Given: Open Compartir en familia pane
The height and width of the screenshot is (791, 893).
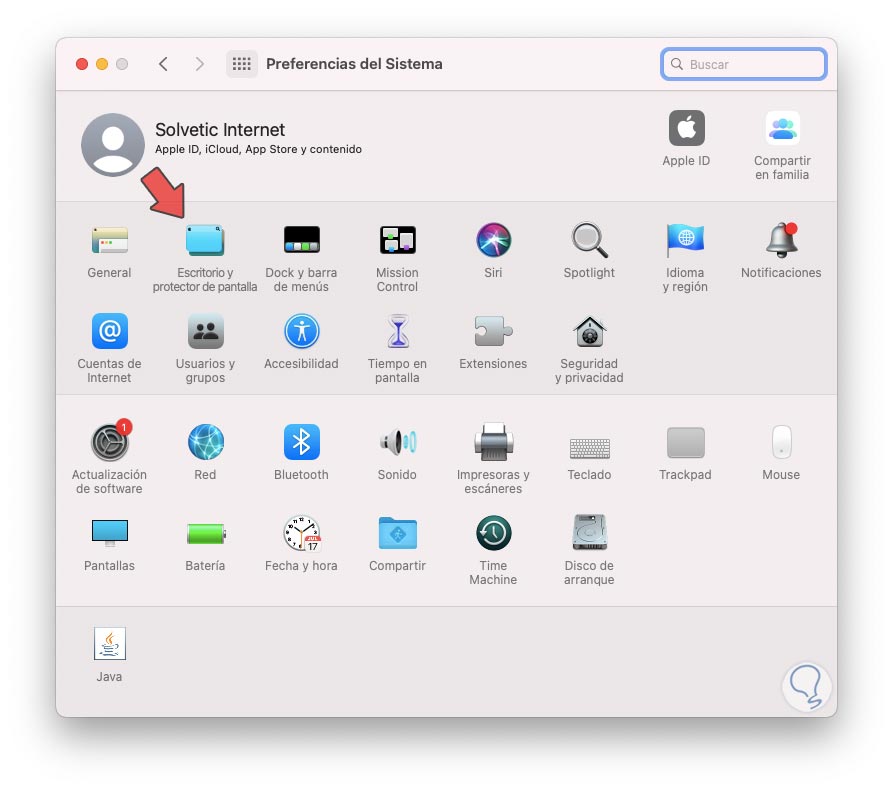Looking at the screenshot, I should pos(782,128).
